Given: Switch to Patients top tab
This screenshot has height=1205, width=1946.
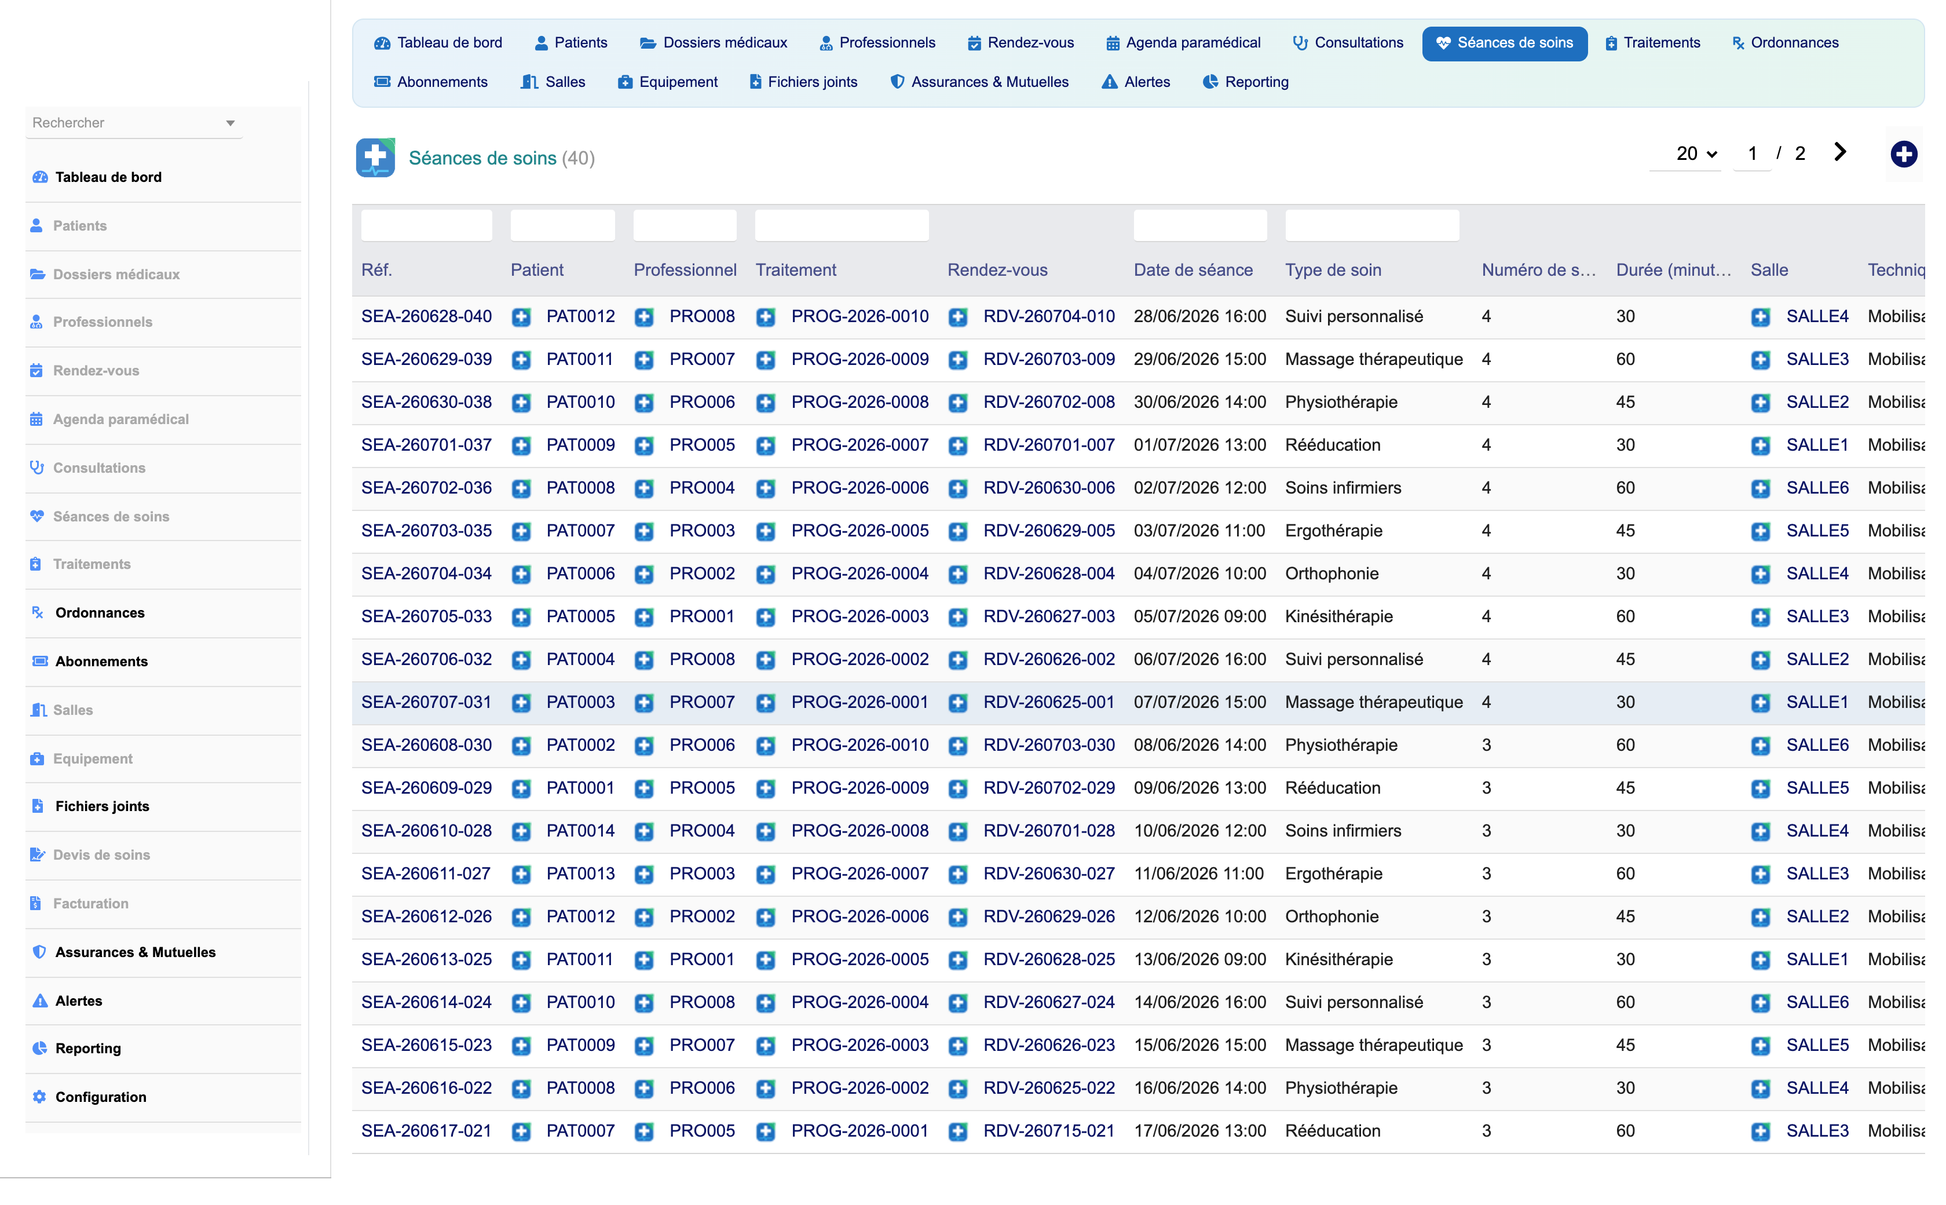Looking at the screenshot, I should click(571, 43).
